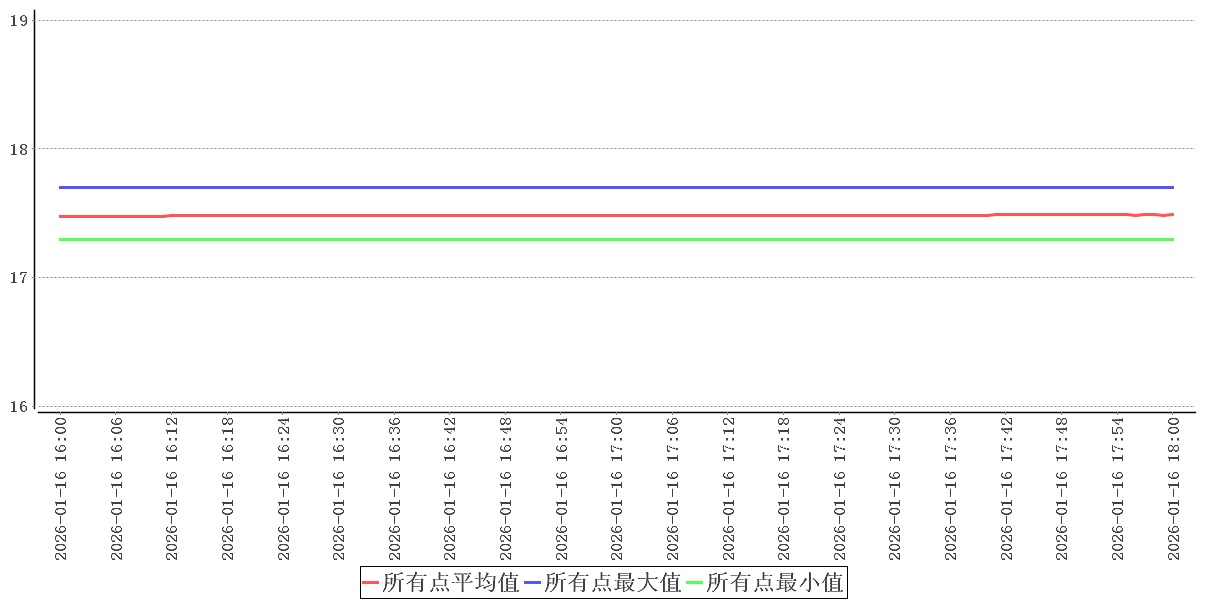The width and height of the screenshot is (1207, 600).
Task: Select the 2026-01-16 16:00 axis label
Action: click(x=61, y=489)
